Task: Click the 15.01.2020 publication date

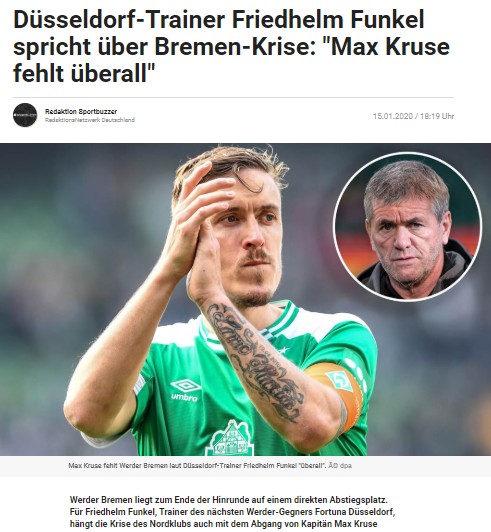Action: pyautogui.click(x=392, y=116)
